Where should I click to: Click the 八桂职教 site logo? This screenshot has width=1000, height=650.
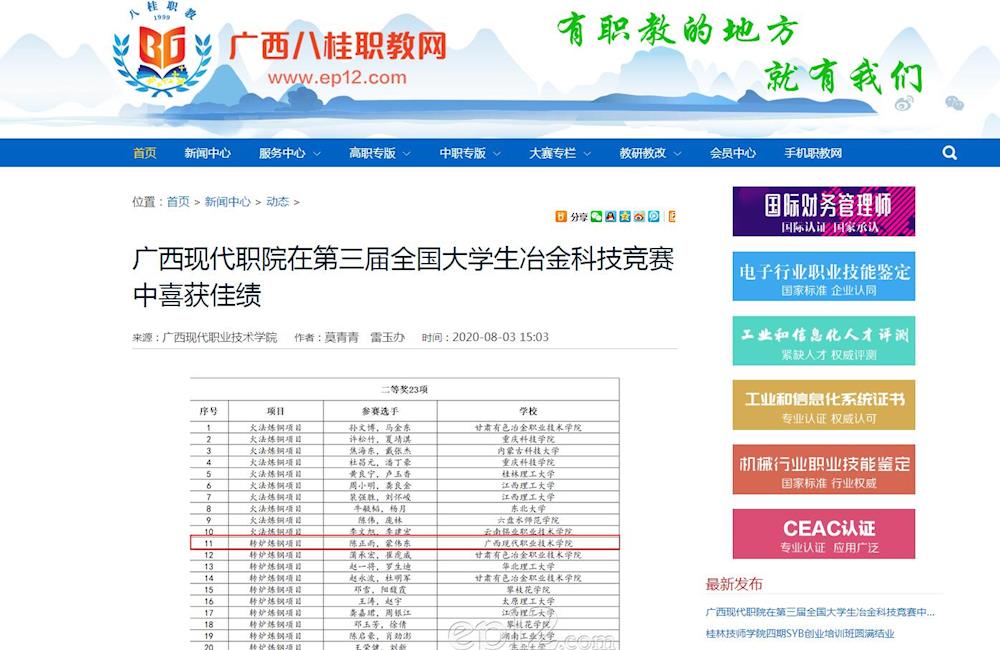pyautogui.click(x=160, y=55)
